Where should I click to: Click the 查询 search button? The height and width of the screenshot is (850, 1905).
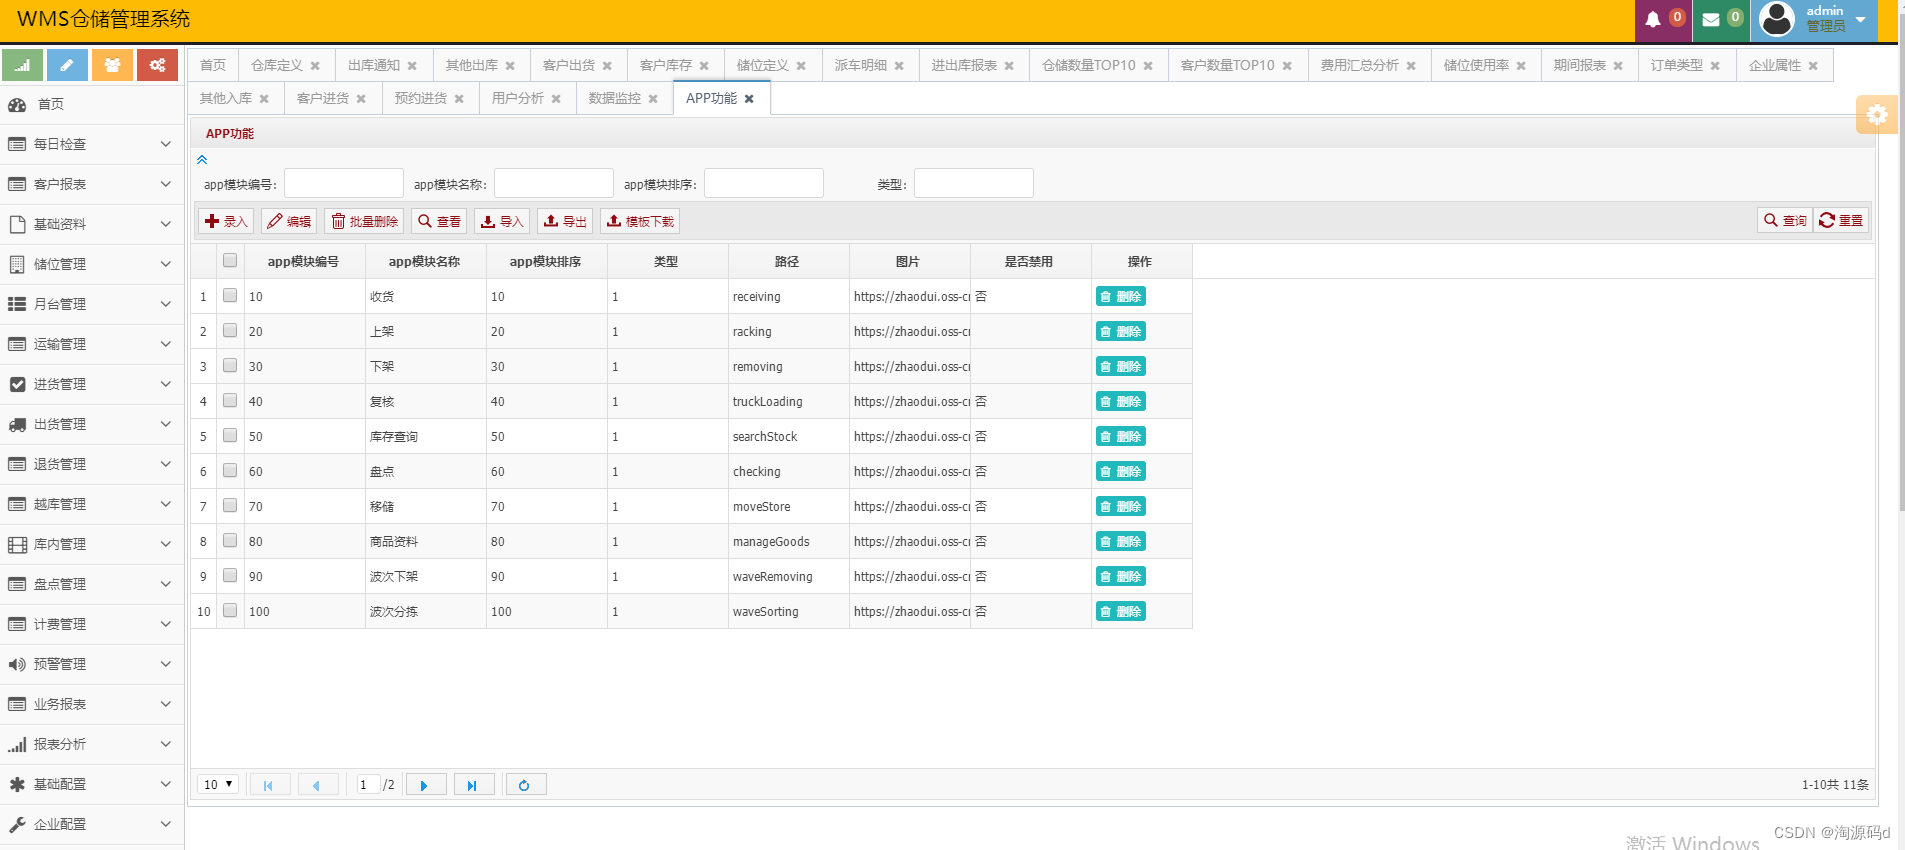tap(1785, 220)
